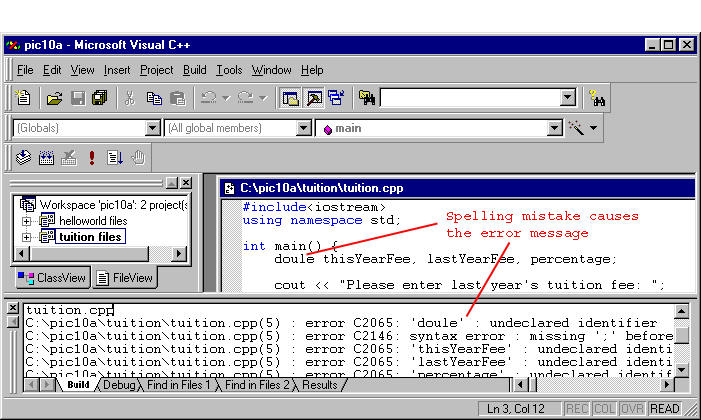Switch to the FileView tab

pyautogui.click(x=125, y=278)
